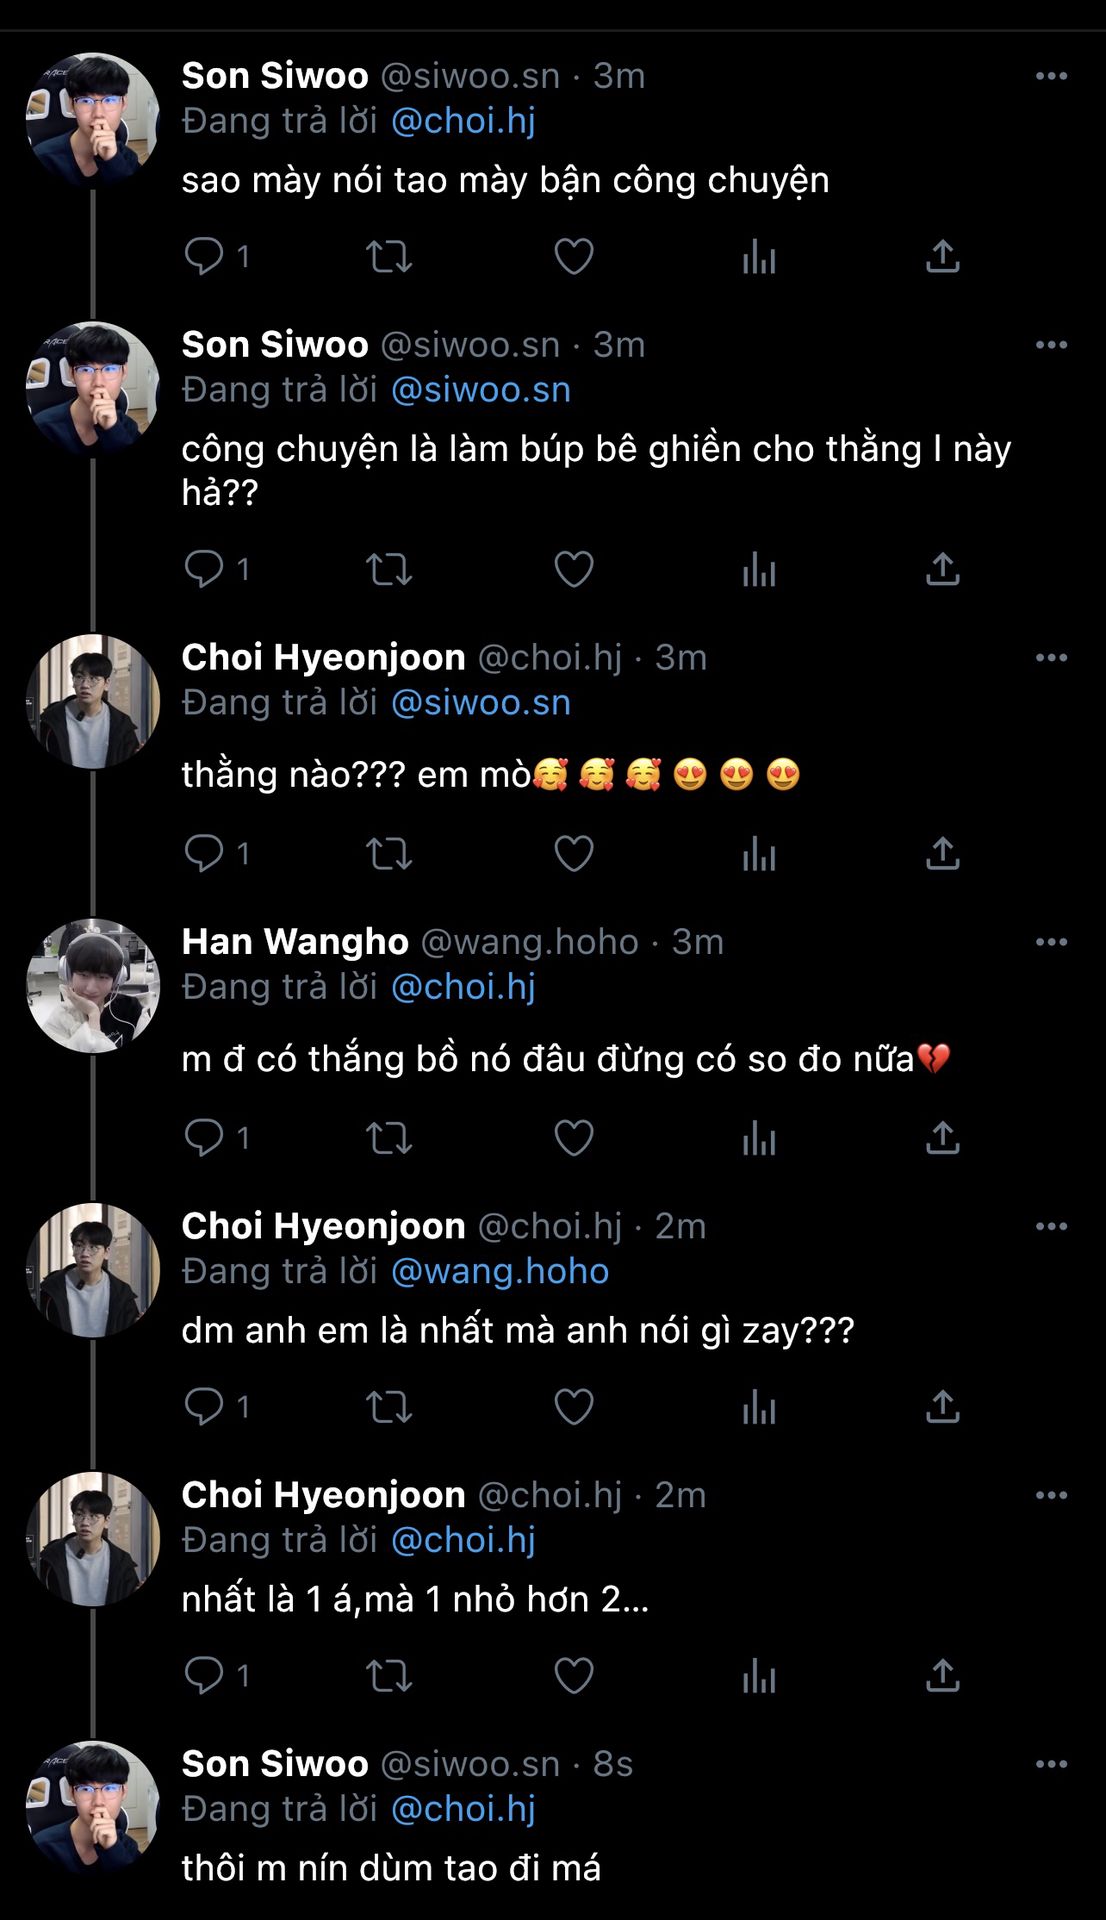
Task: Open Choi Hyeonjoon's display name on 'thằng nào' tweet
Action: pos(323,658)
